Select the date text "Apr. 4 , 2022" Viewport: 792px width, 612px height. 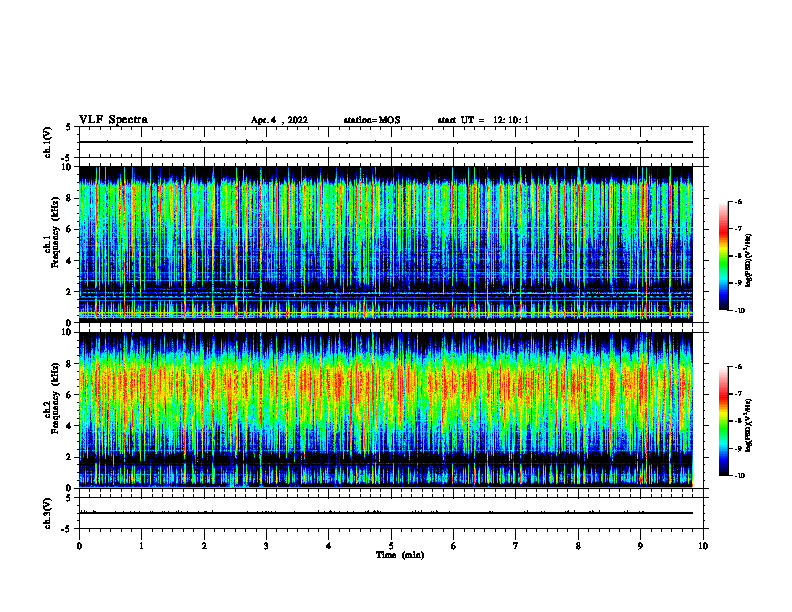(x=279, y=120)
